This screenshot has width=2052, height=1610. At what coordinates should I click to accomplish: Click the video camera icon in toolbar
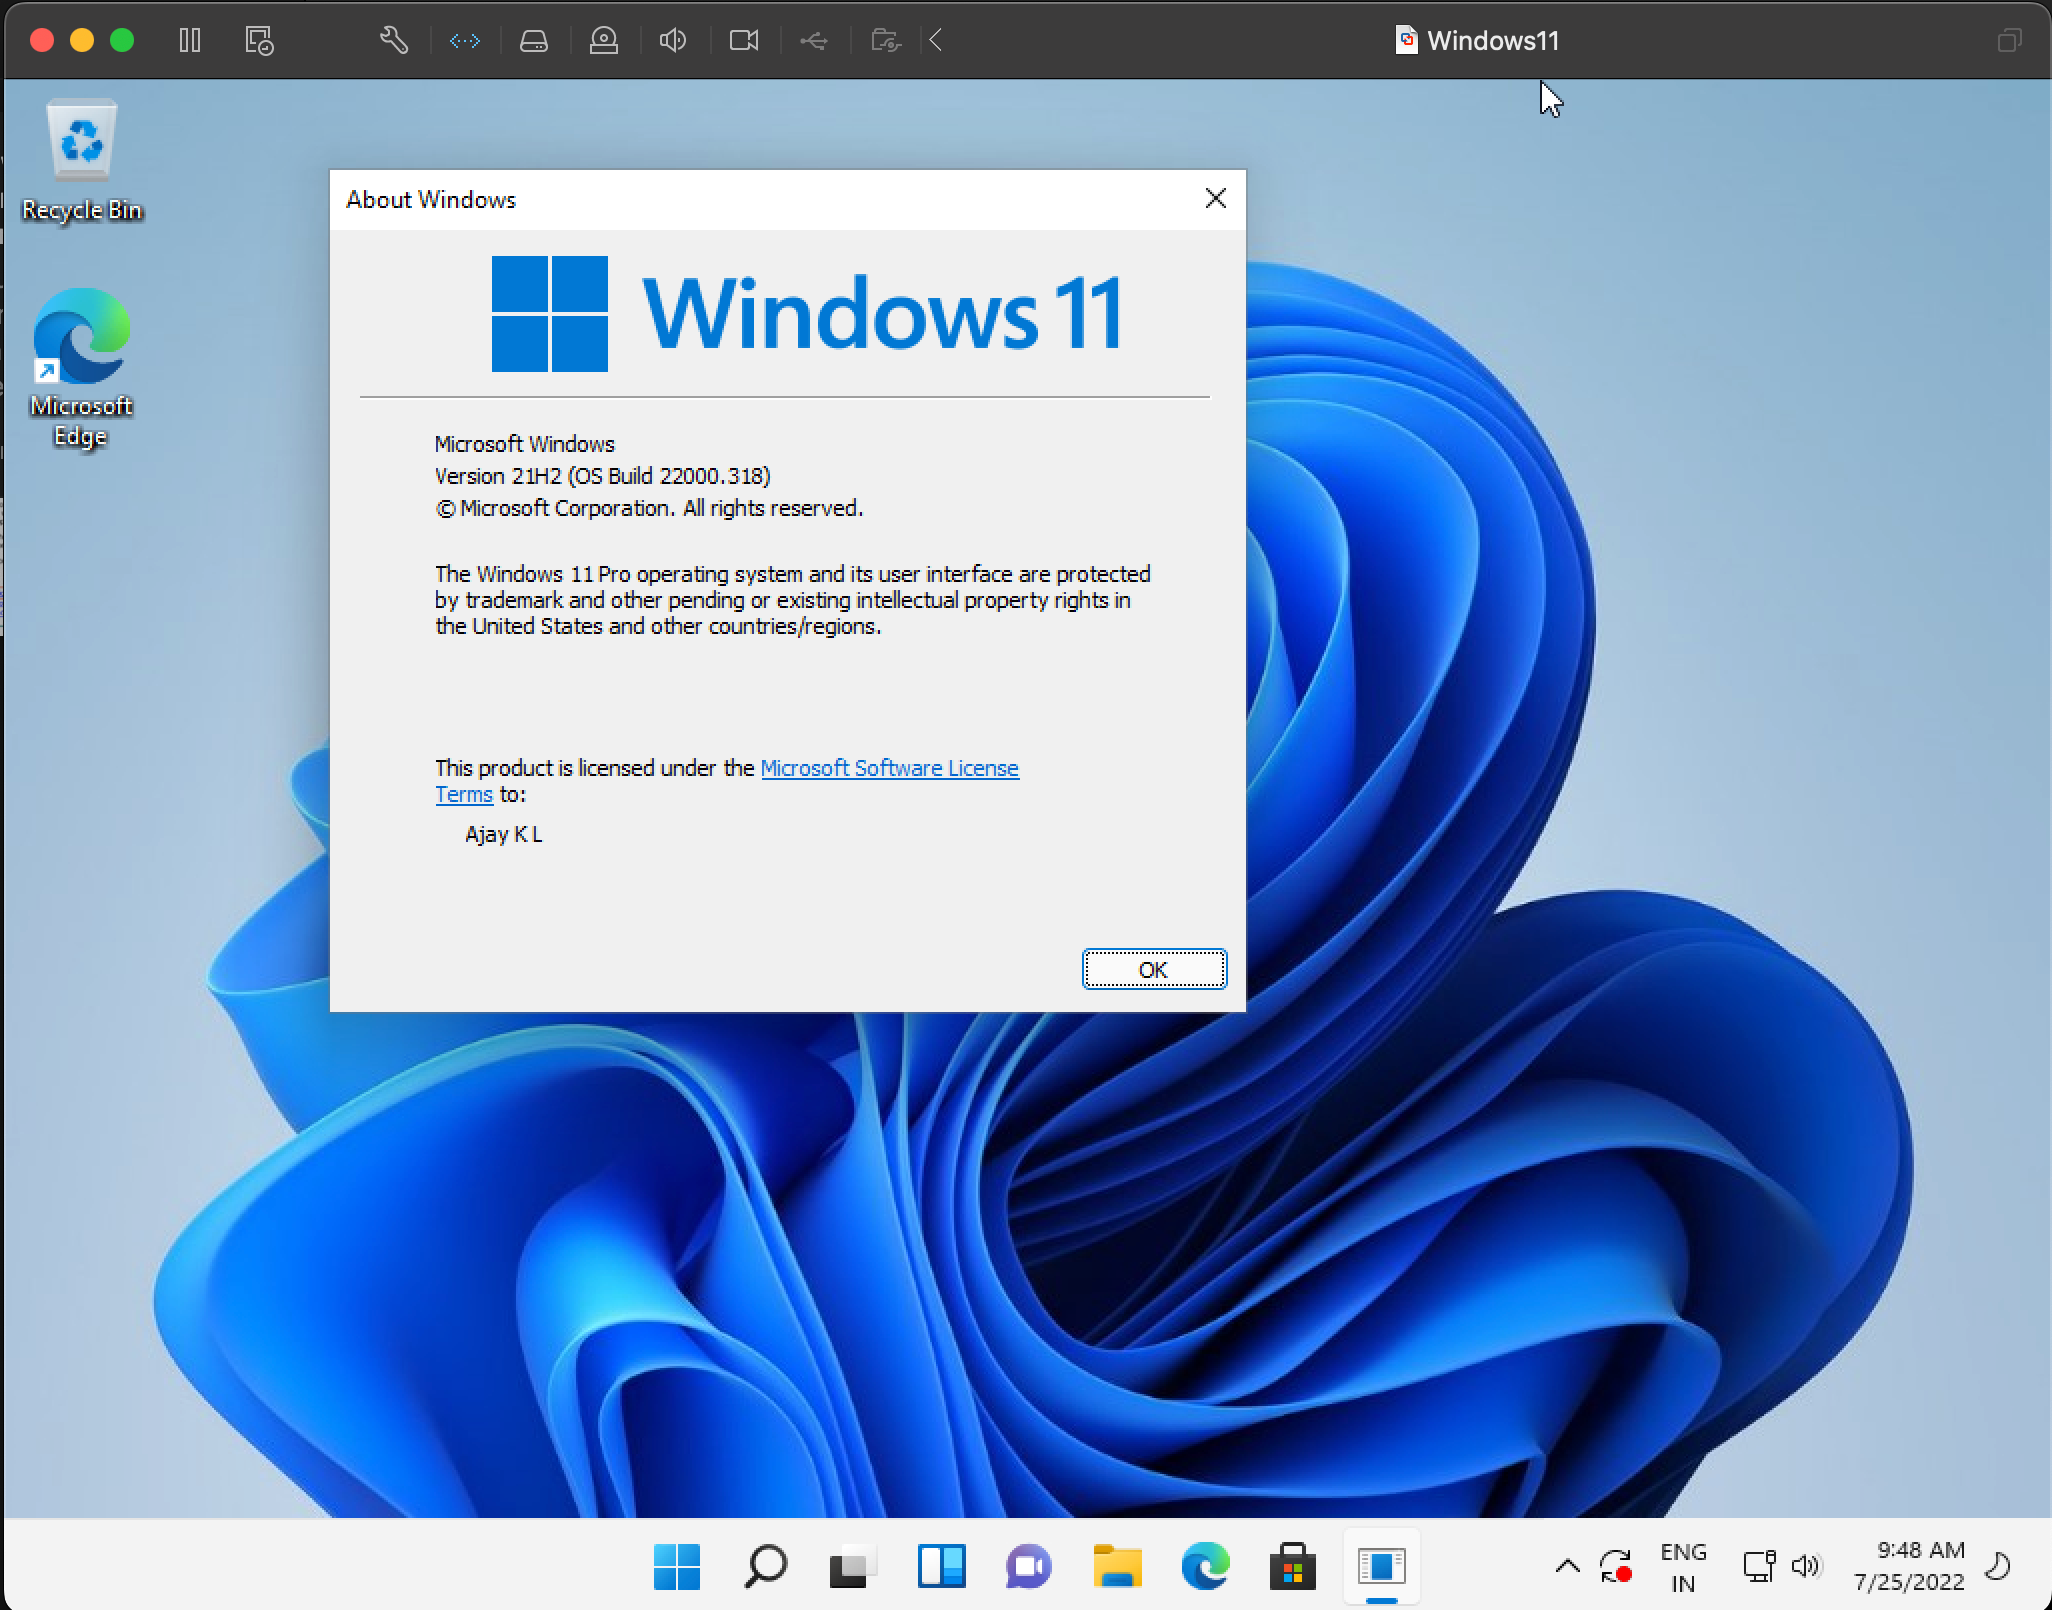pos(744,40)
